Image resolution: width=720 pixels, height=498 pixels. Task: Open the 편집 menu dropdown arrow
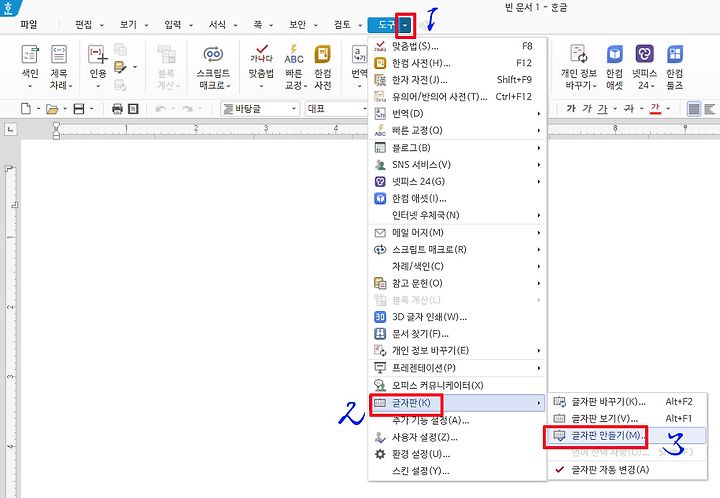pos(102,25)
